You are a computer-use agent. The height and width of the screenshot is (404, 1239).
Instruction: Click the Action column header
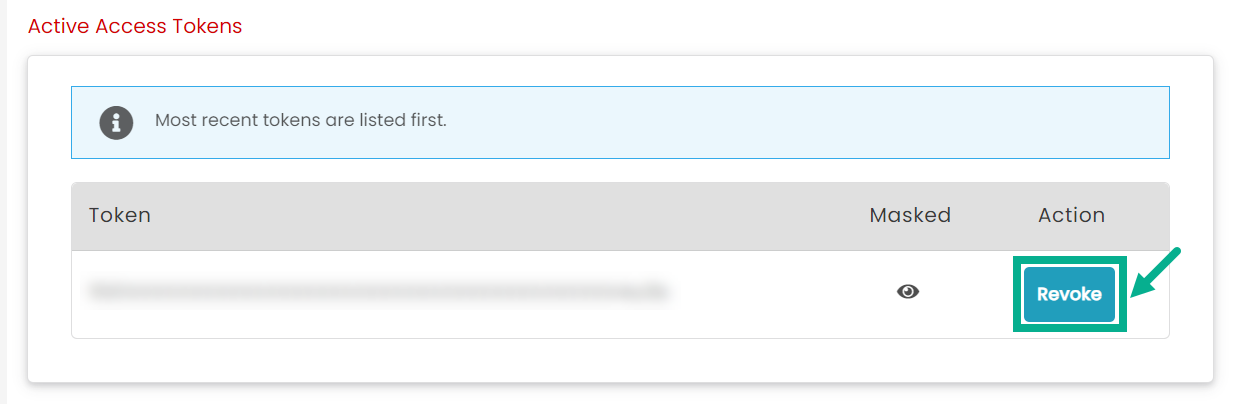pyautogui.click(x=1071, y=215)
